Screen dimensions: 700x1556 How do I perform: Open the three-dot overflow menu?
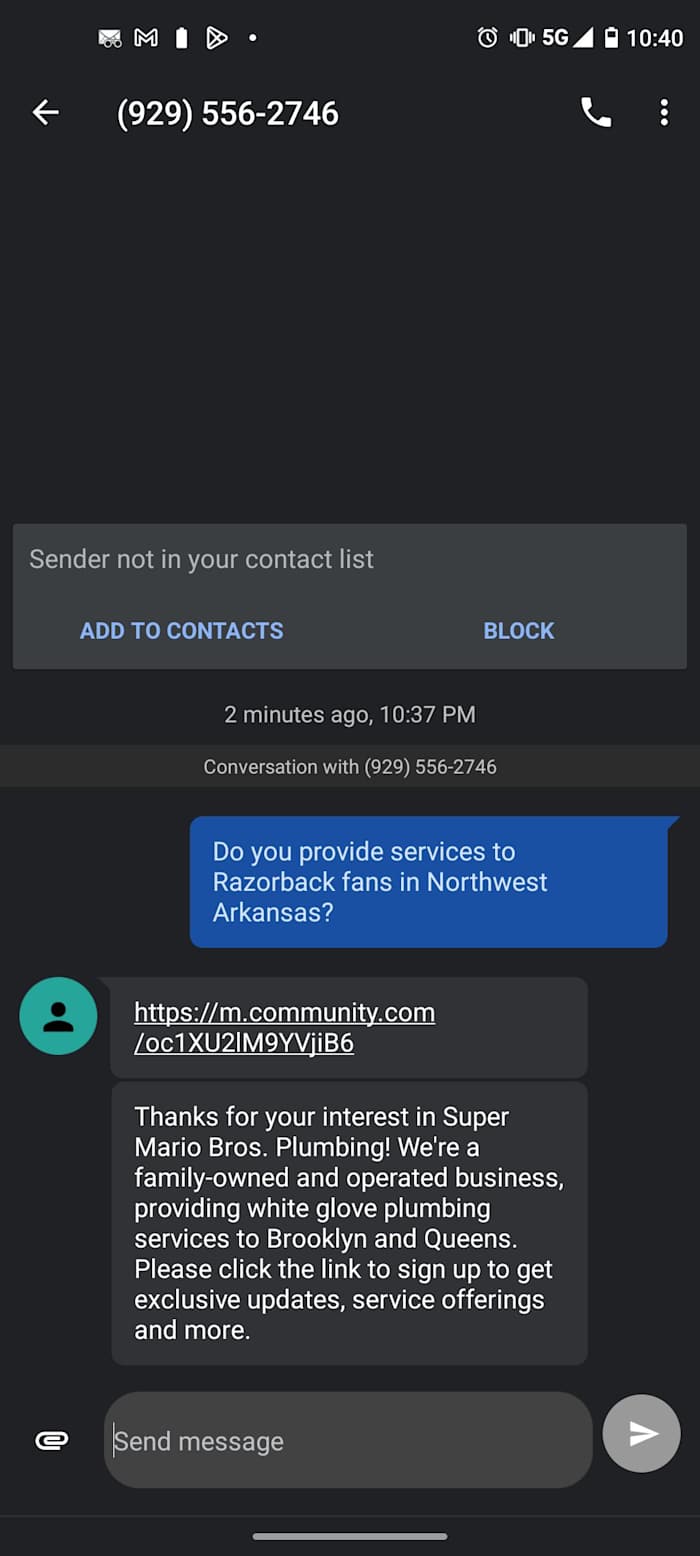coord(664,112)
